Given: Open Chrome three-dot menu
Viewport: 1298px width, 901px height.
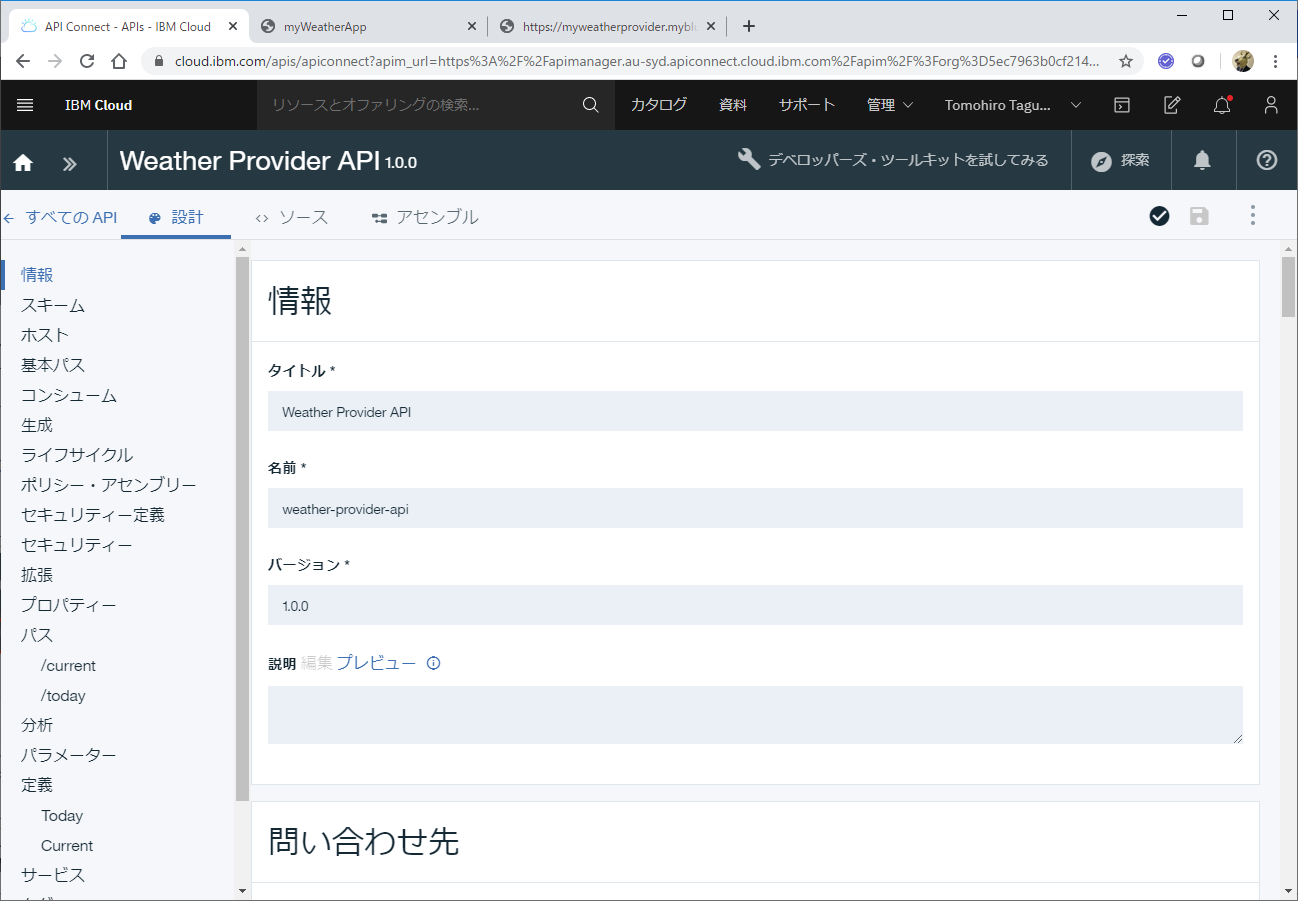Looking at the screenshot, I should pyautogui.click(x=1276, y=61).
